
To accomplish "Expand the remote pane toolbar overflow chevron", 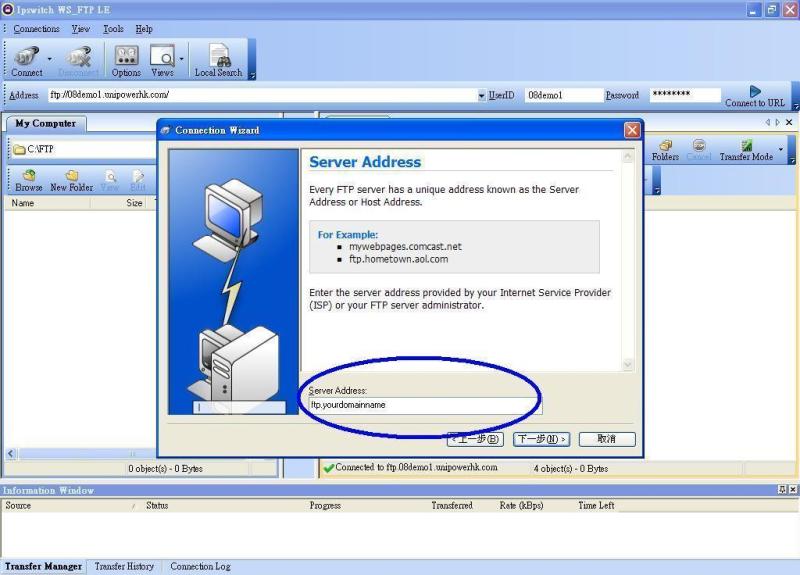I will [x=792, y=161].
